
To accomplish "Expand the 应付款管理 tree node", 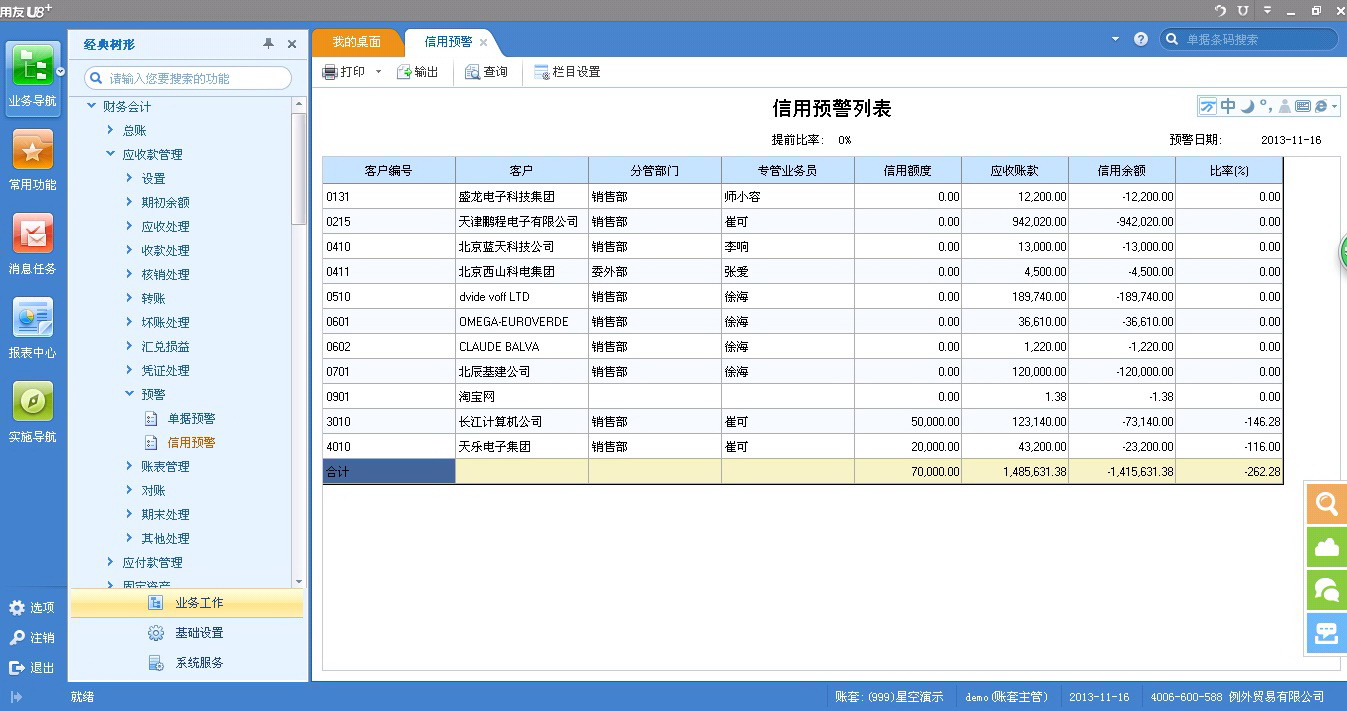I will point(110,562).
